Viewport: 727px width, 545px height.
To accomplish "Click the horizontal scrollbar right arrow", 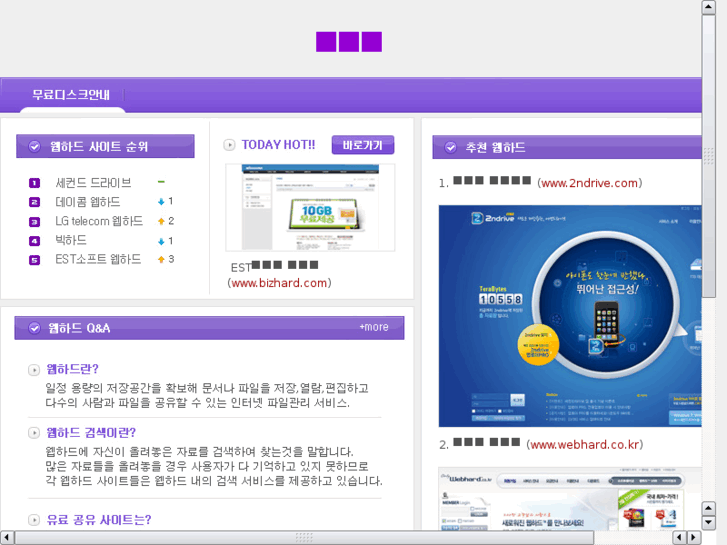I will 694,538.
